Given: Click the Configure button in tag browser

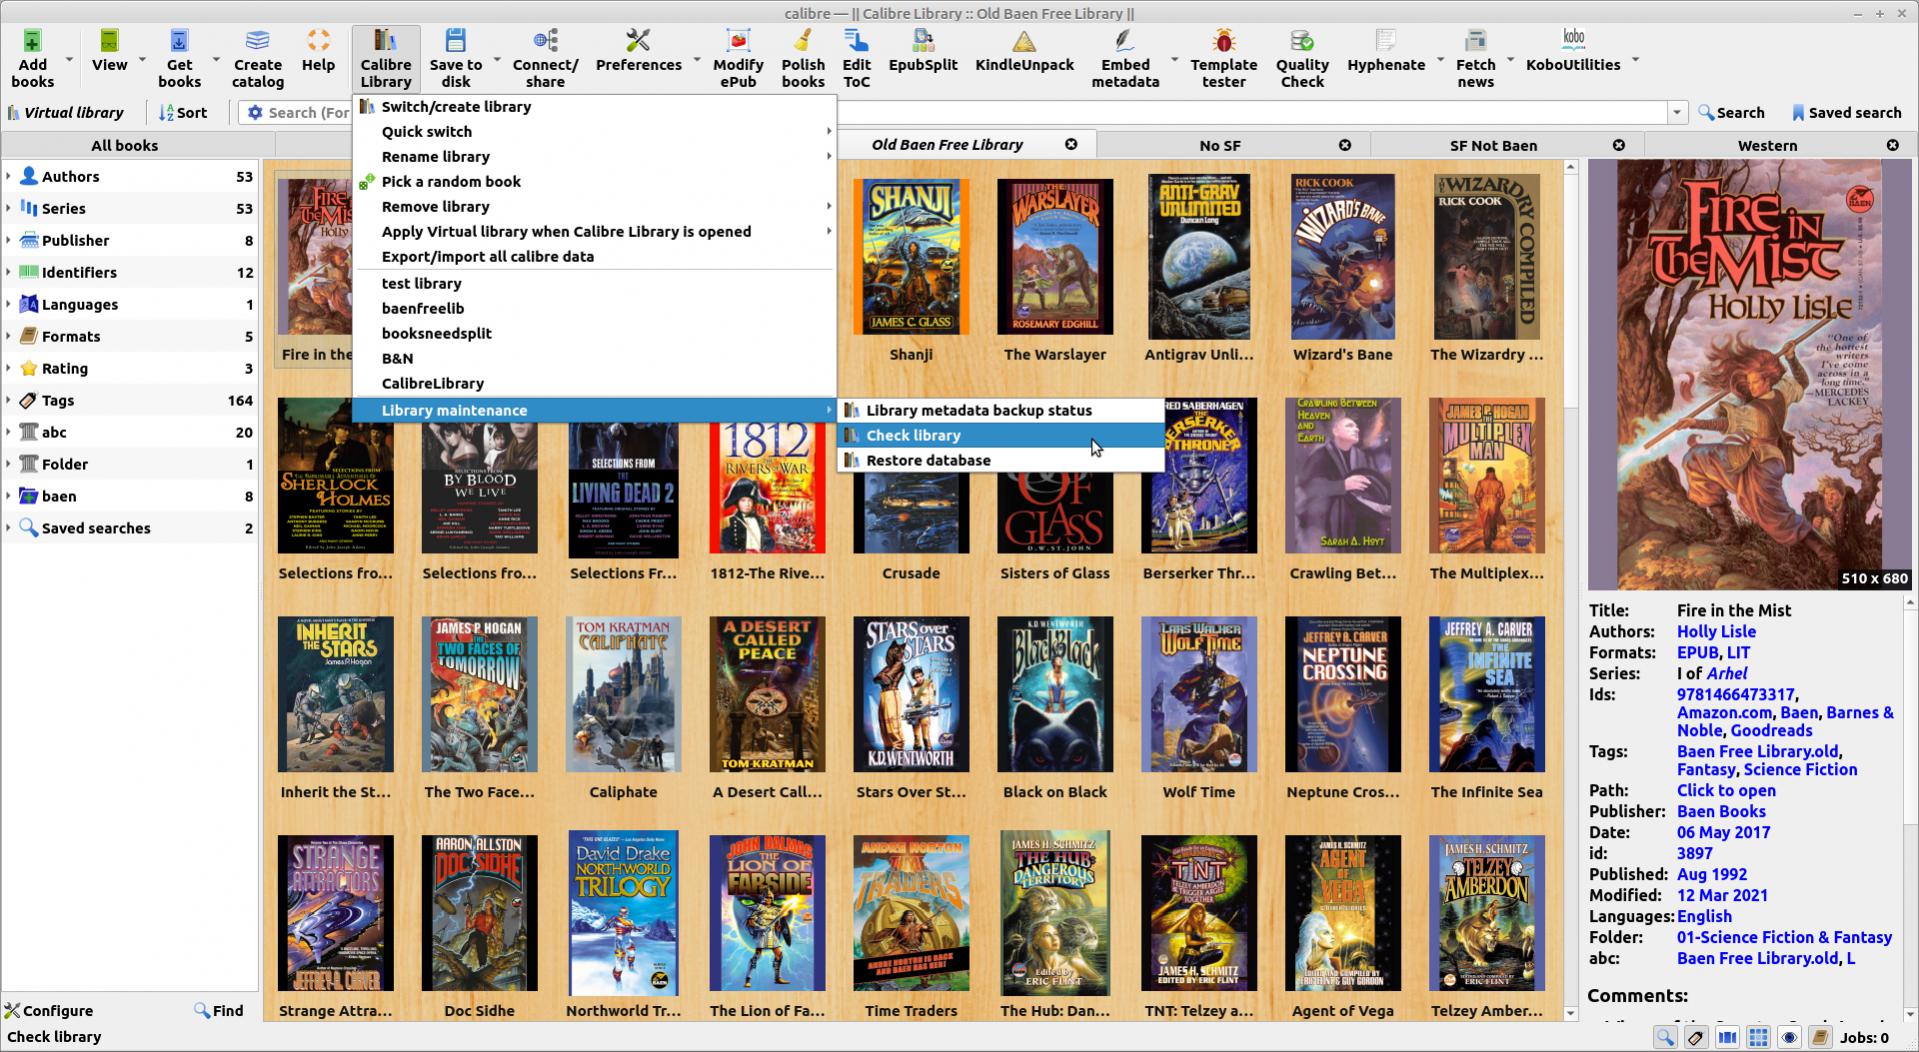Looking at the screenshot, I should click(x=49, y=1011).
